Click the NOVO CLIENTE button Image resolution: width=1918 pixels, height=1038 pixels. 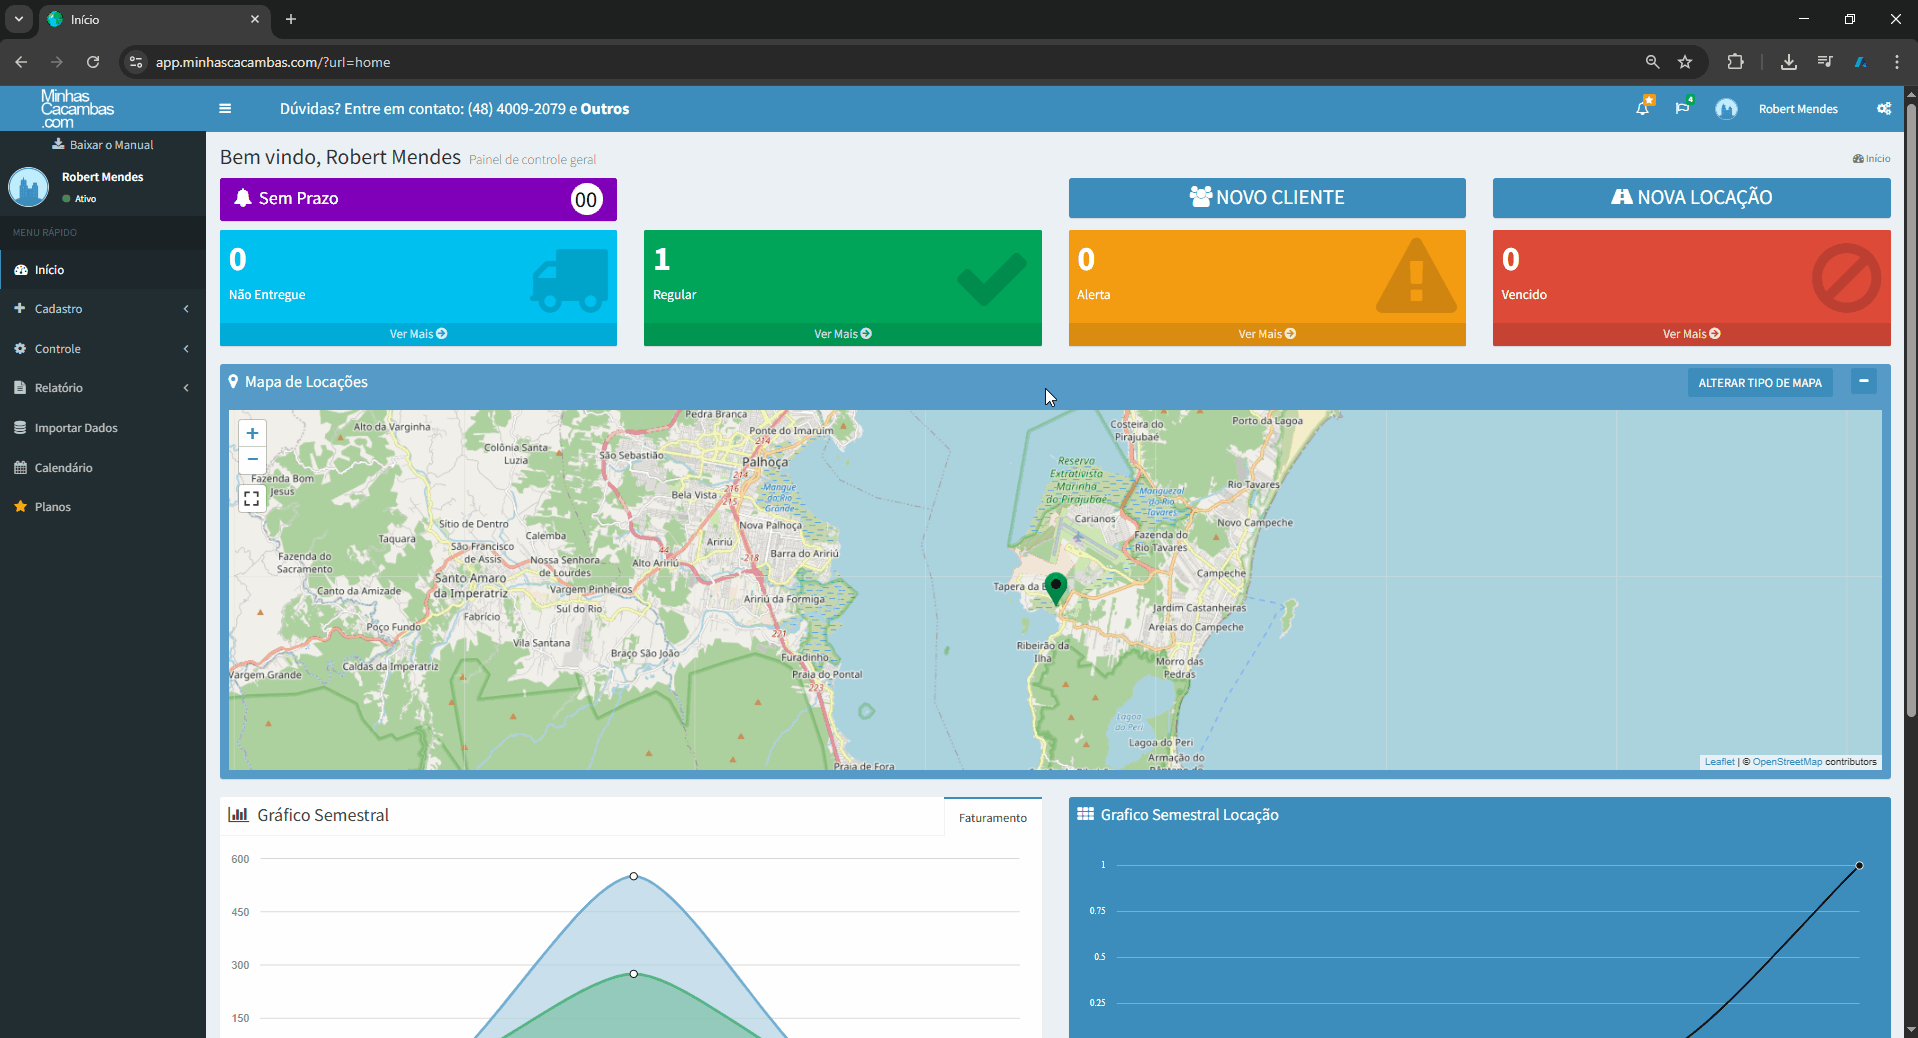click(x=1267, y=198)
